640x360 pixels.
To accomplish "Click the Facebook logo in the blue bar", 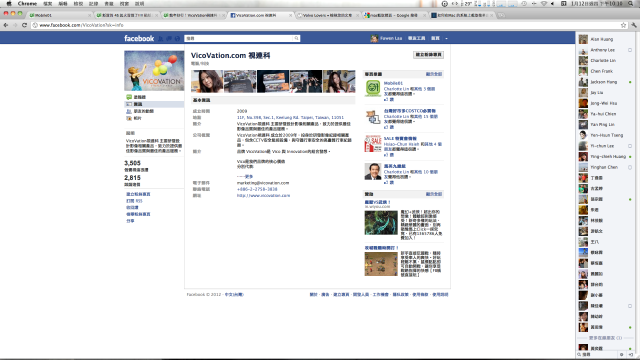I will click(x=139, y=38).
